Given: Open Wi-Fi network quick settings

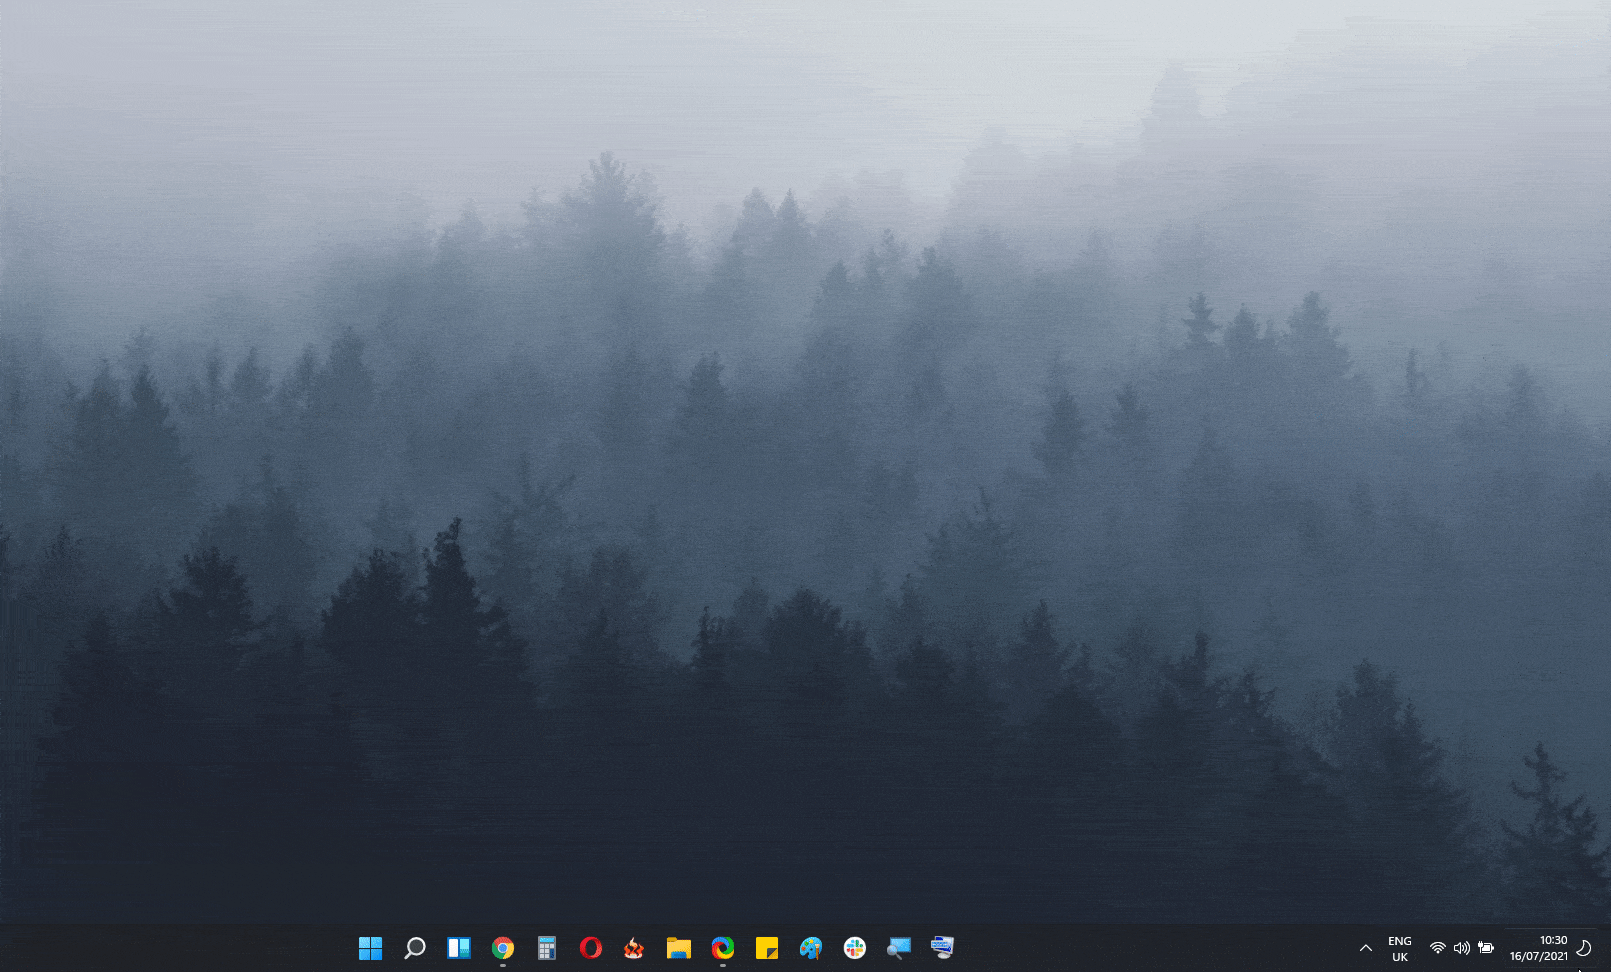Looking at the screenshot, I should [x=1437, y=948].
